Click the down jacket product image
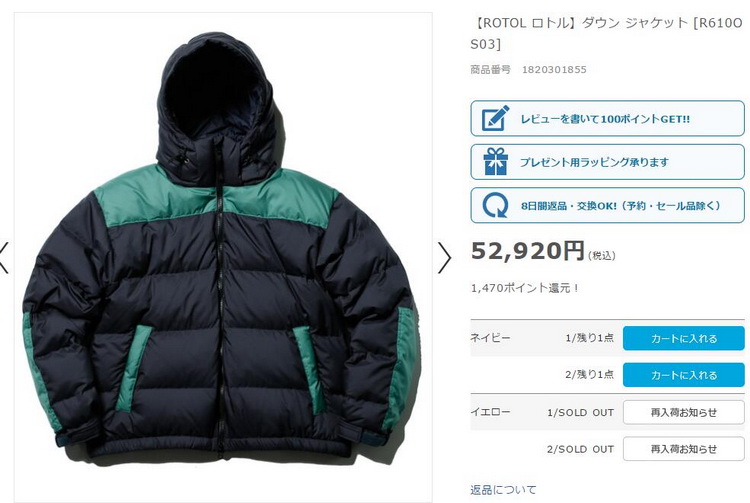Viewport: 750px width, 503px height. tap(223, 257)
